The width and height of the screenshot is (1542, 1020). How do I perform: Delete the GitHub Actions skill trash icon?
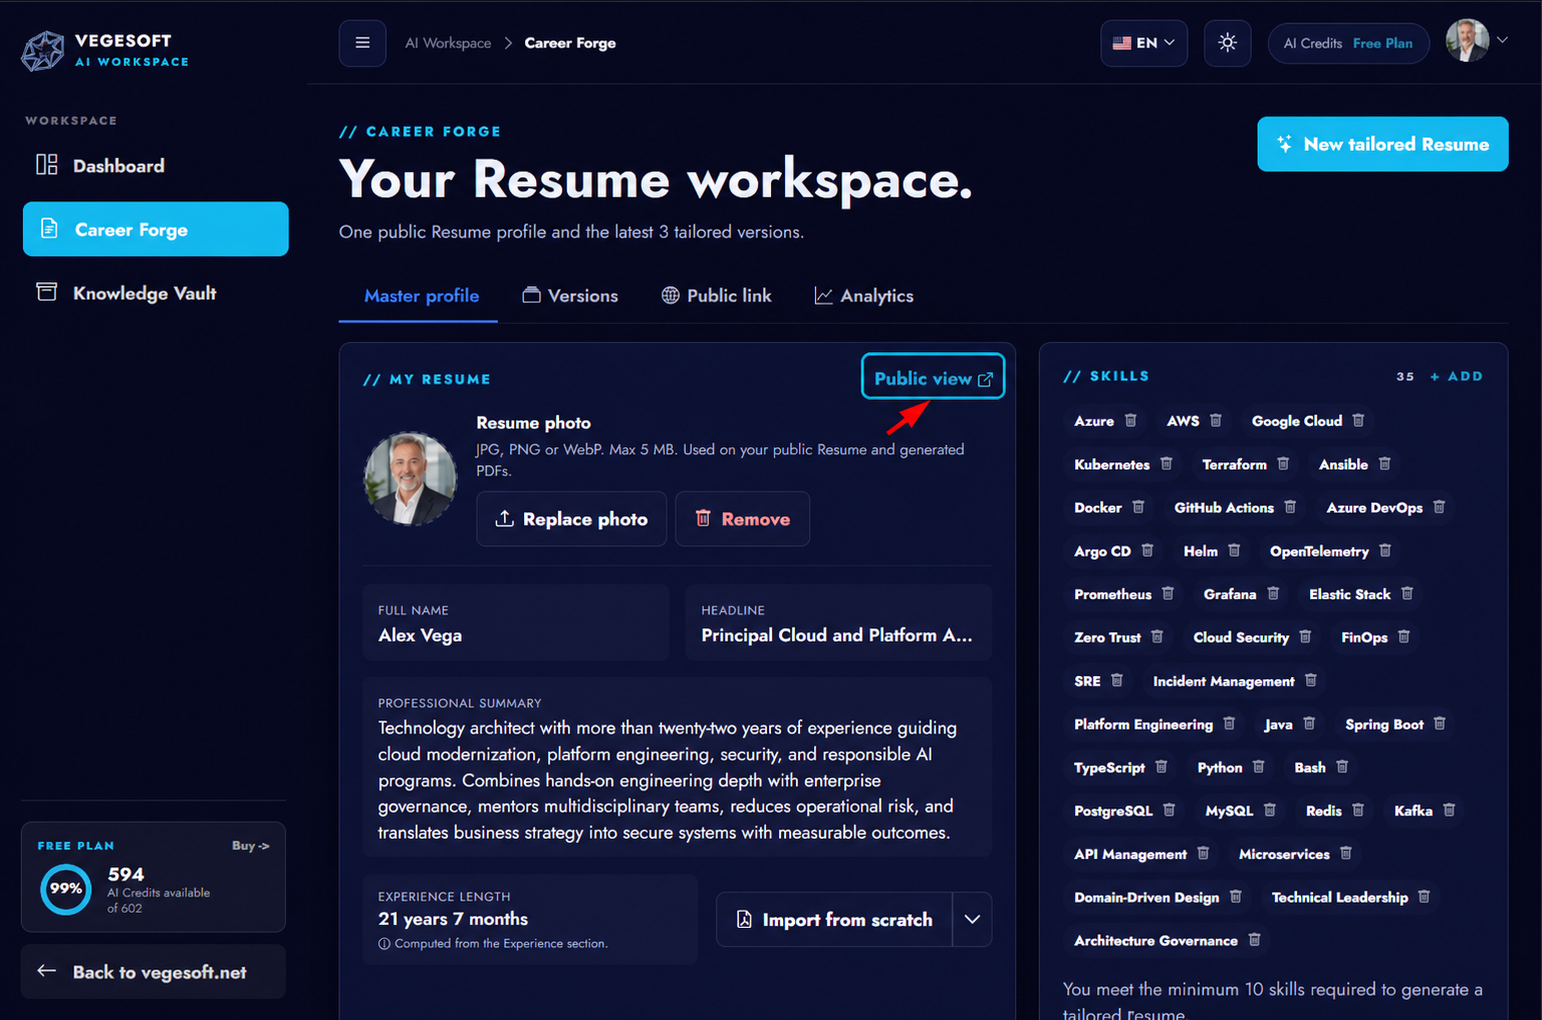click(x=1290, y=507)
